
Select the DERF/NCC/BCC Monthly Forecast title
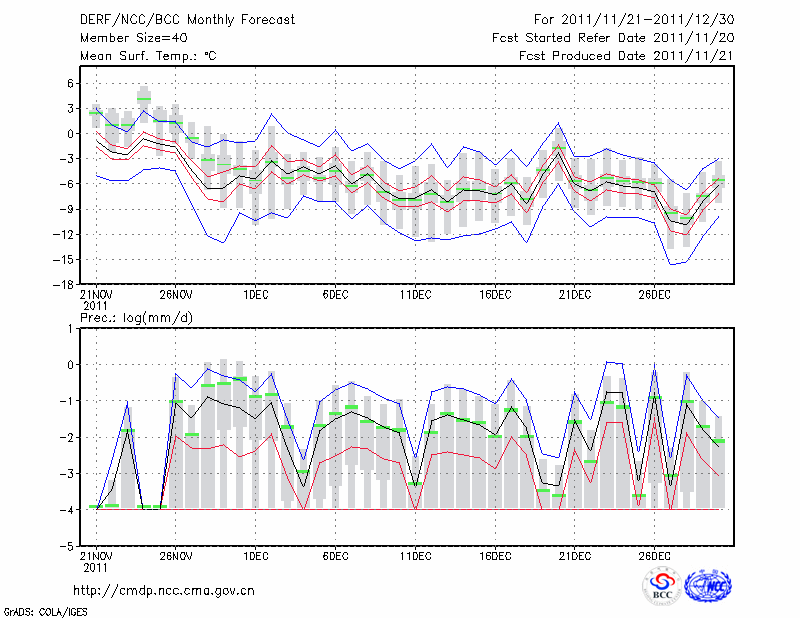186,19
